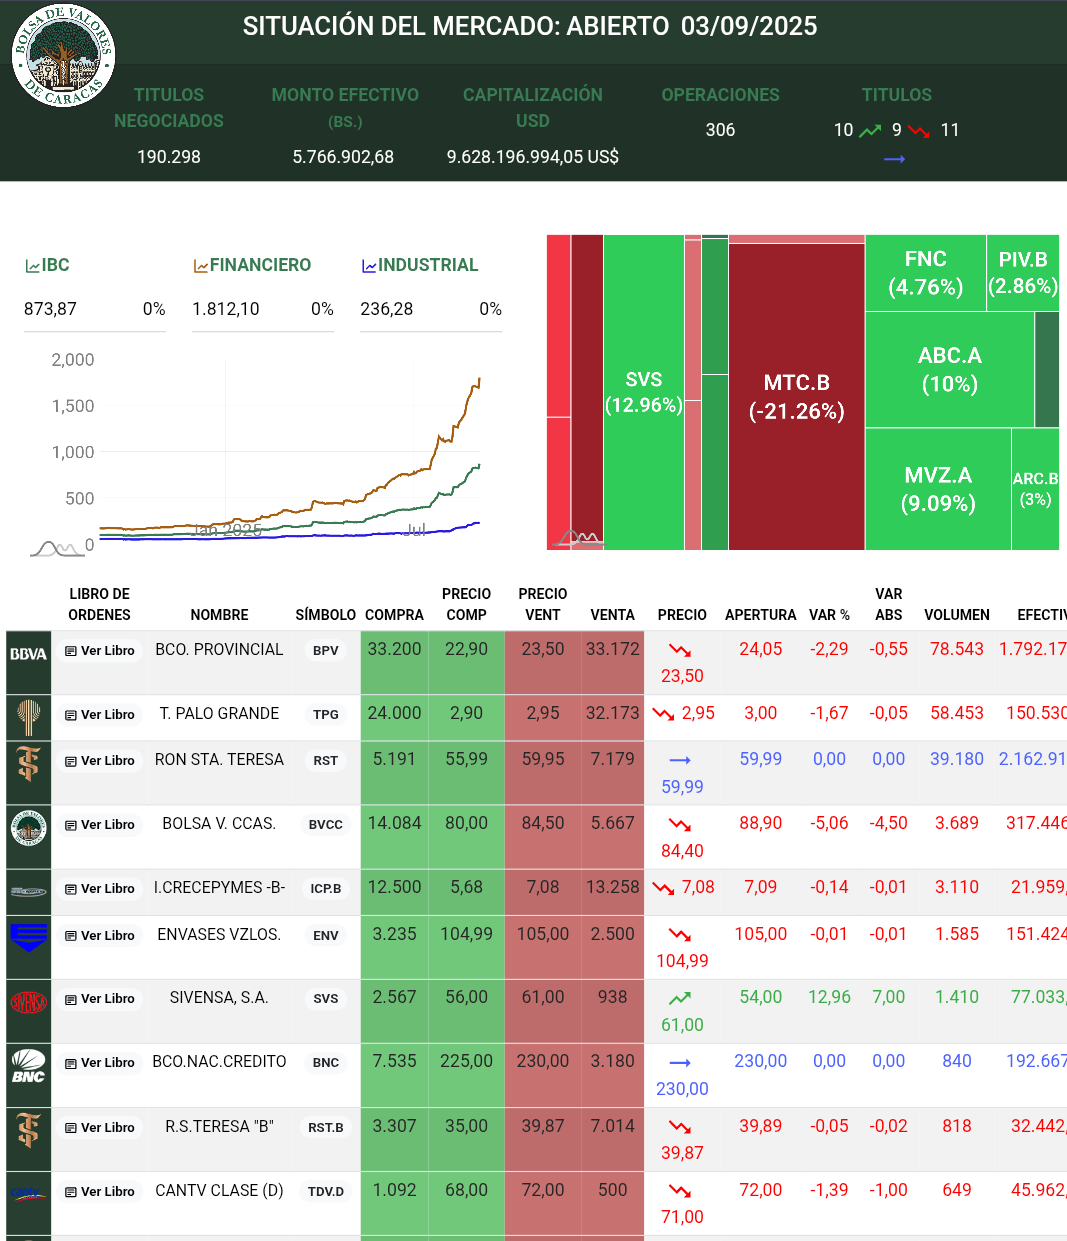Screen dimensions: 1067x1241
Task: Click the MTC.B dark red treemap block
Action: click(797, 396)
